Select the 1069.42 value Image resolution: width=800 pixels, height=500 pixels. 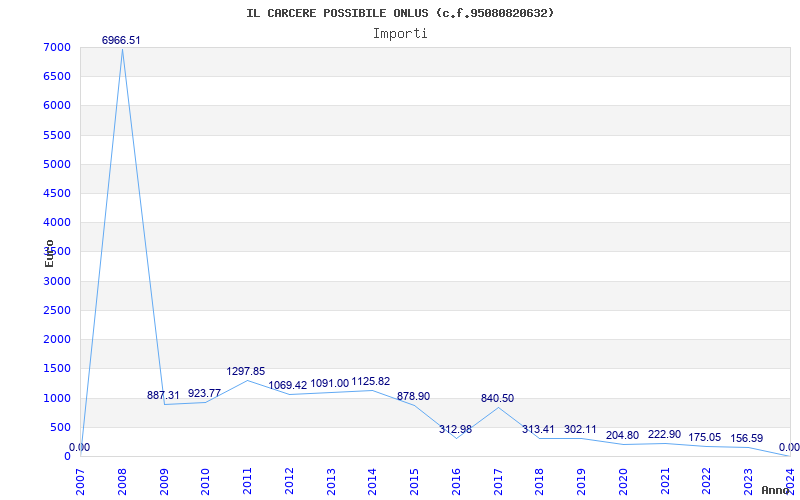pos(288,385)
